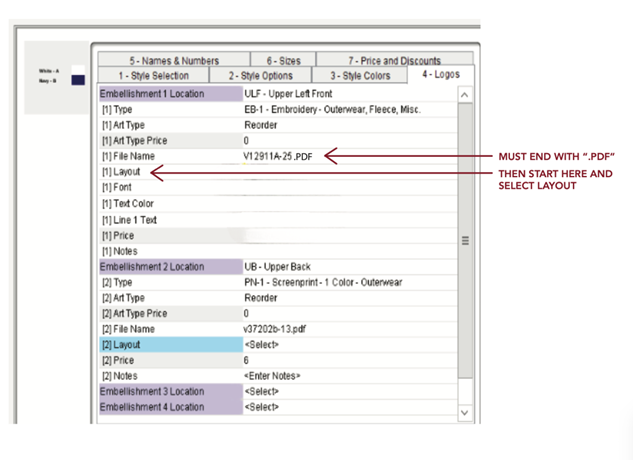Open the [2] Layout Select dropdown

coord(348,345)
